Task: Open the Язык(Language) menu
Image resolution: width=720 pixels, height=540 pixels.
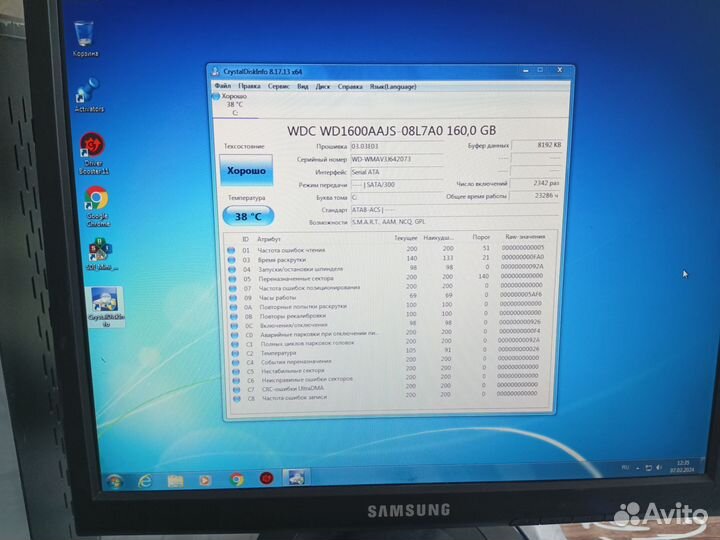Action: tap(393, 86)
